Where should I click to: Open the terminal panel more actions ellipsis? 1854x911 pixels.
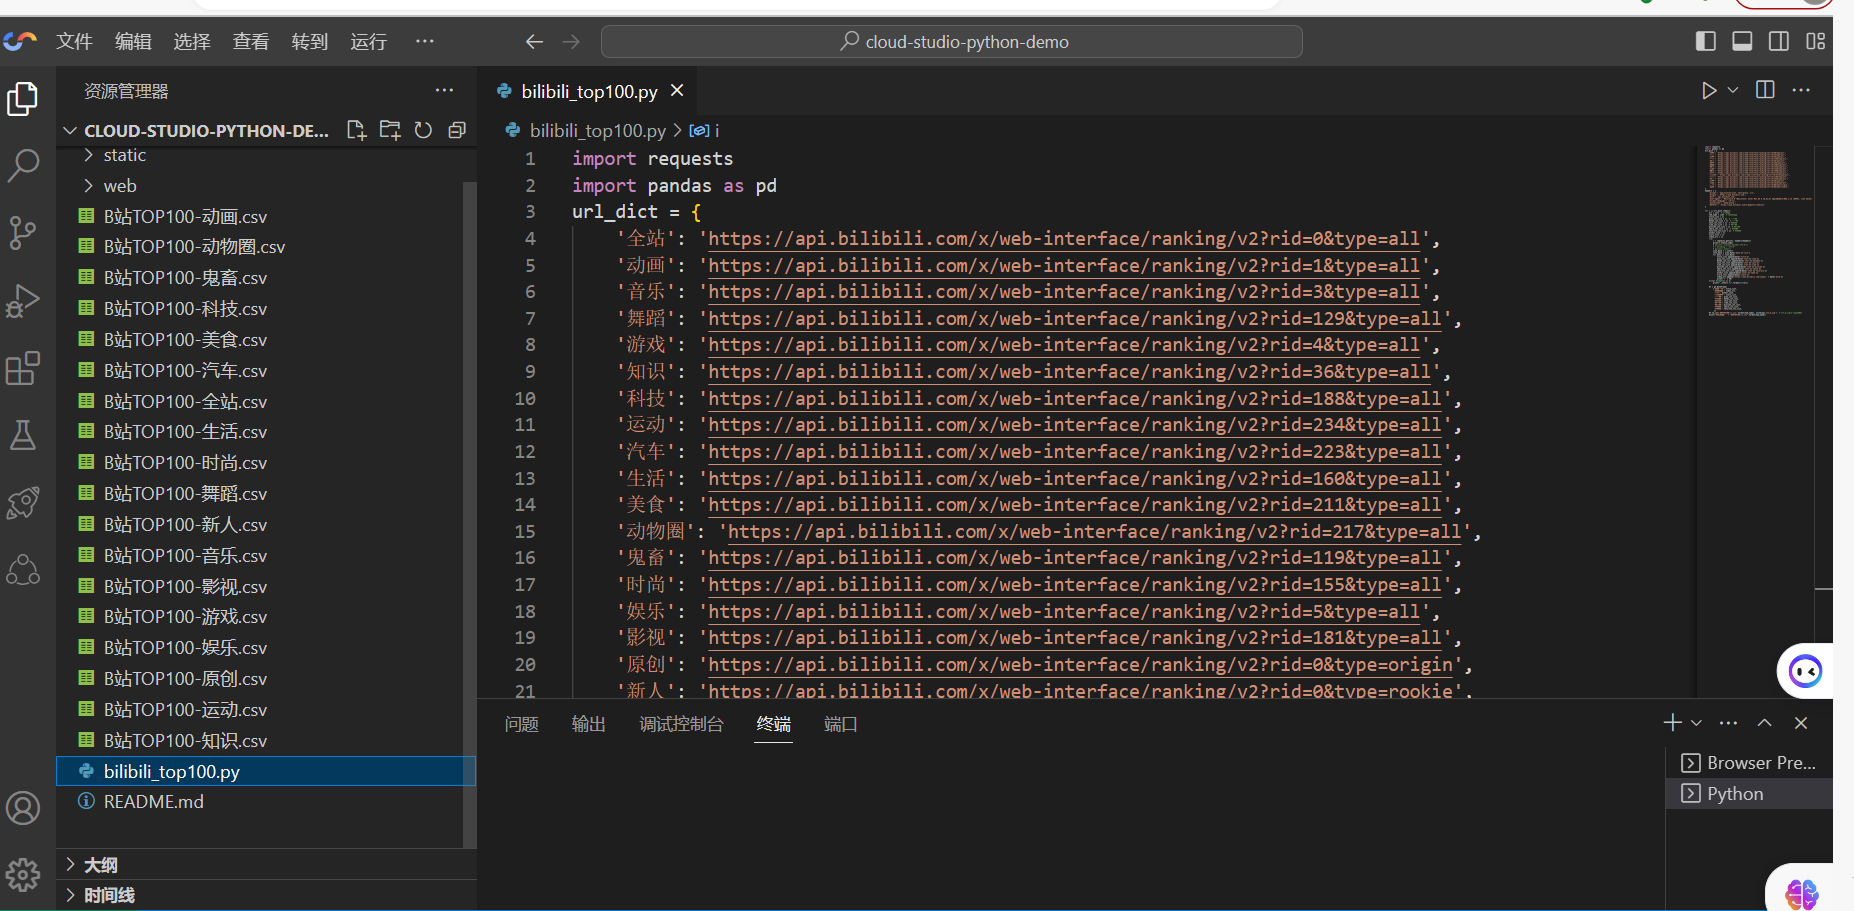(x=1728, y=722)
